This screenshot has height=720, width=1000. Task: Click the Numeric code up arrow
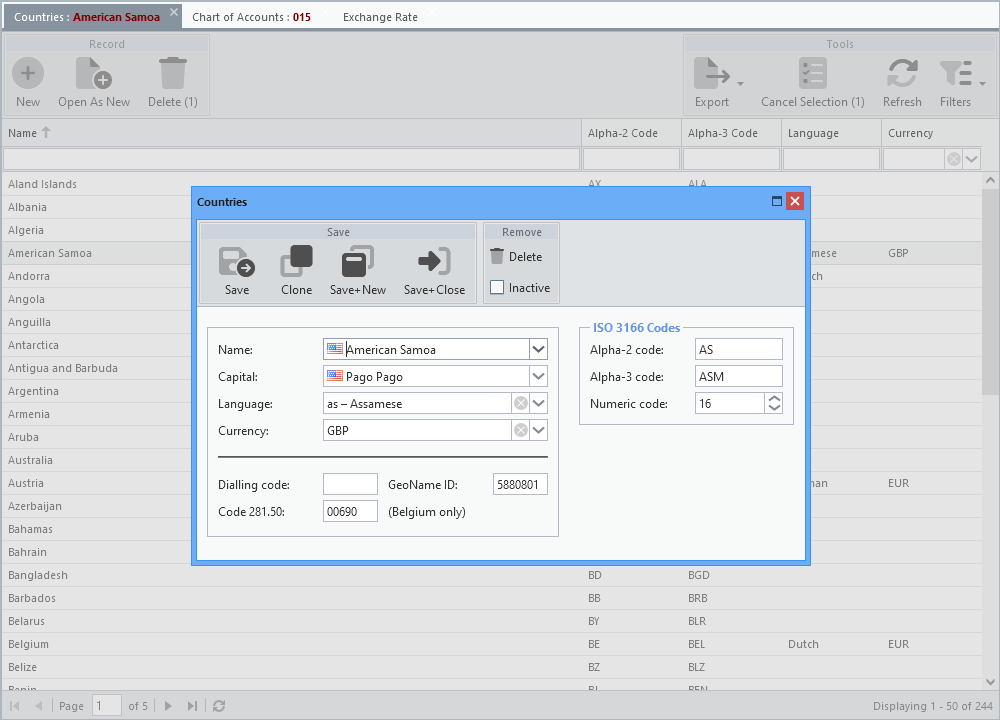coord(774,399)
